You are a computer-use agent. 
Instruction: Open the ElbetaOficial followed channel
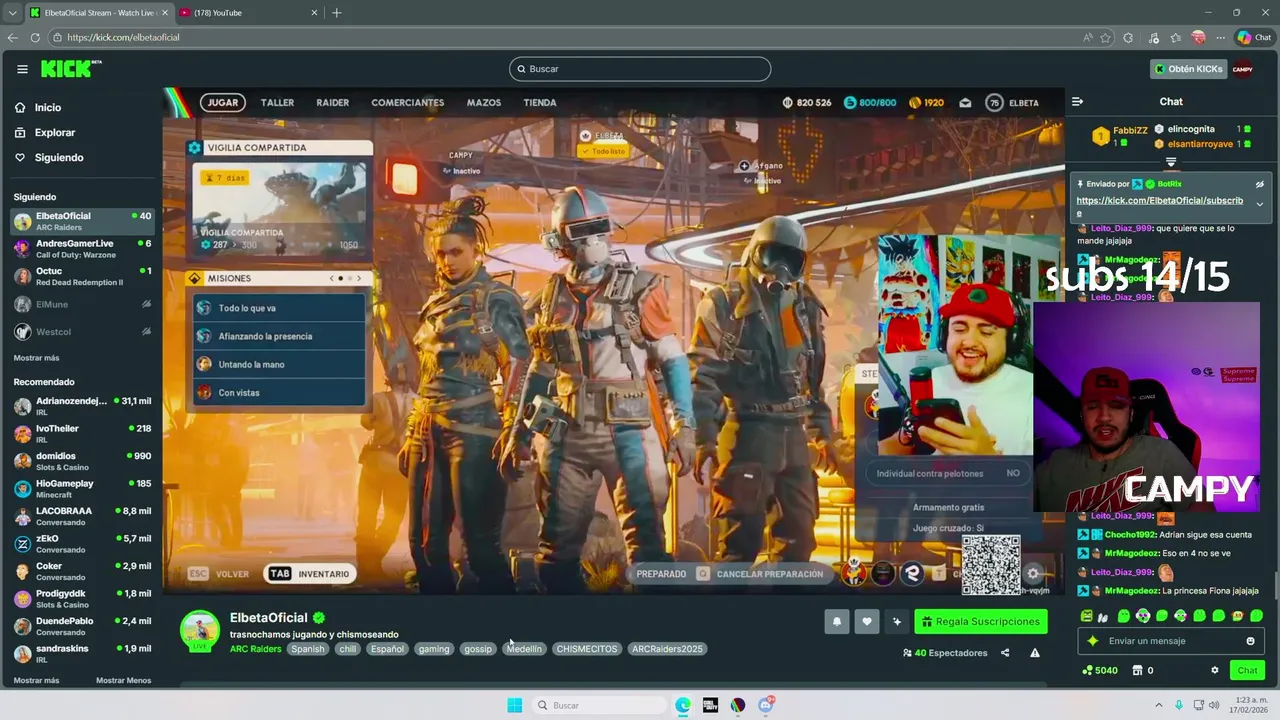(82, 221)
